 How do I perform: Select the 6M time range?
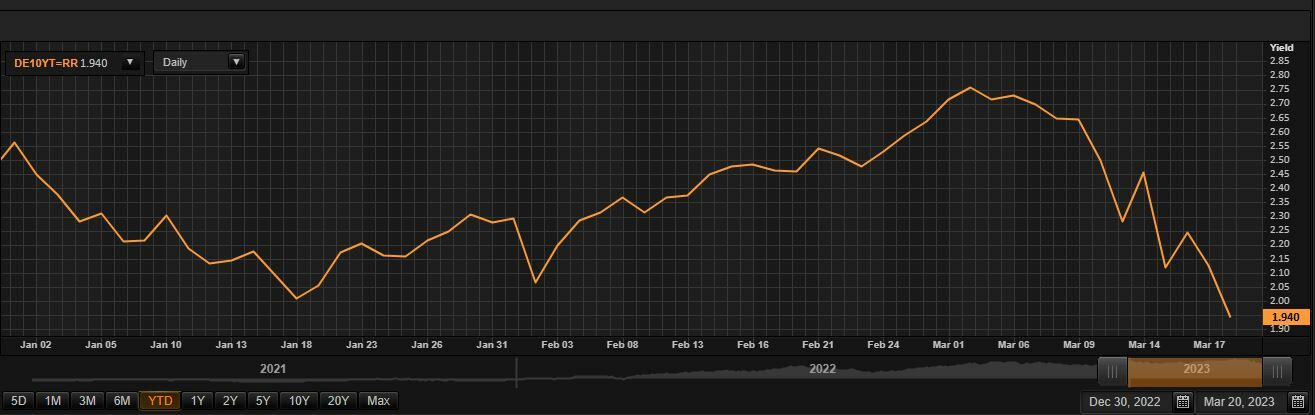pyautogui.click(x=122, y=401)
